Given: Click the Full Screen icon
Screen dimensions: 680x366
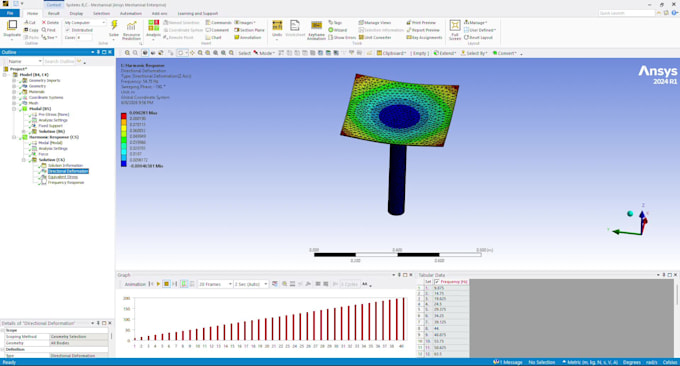Looking at the screenshot, I should pos(455,26).
